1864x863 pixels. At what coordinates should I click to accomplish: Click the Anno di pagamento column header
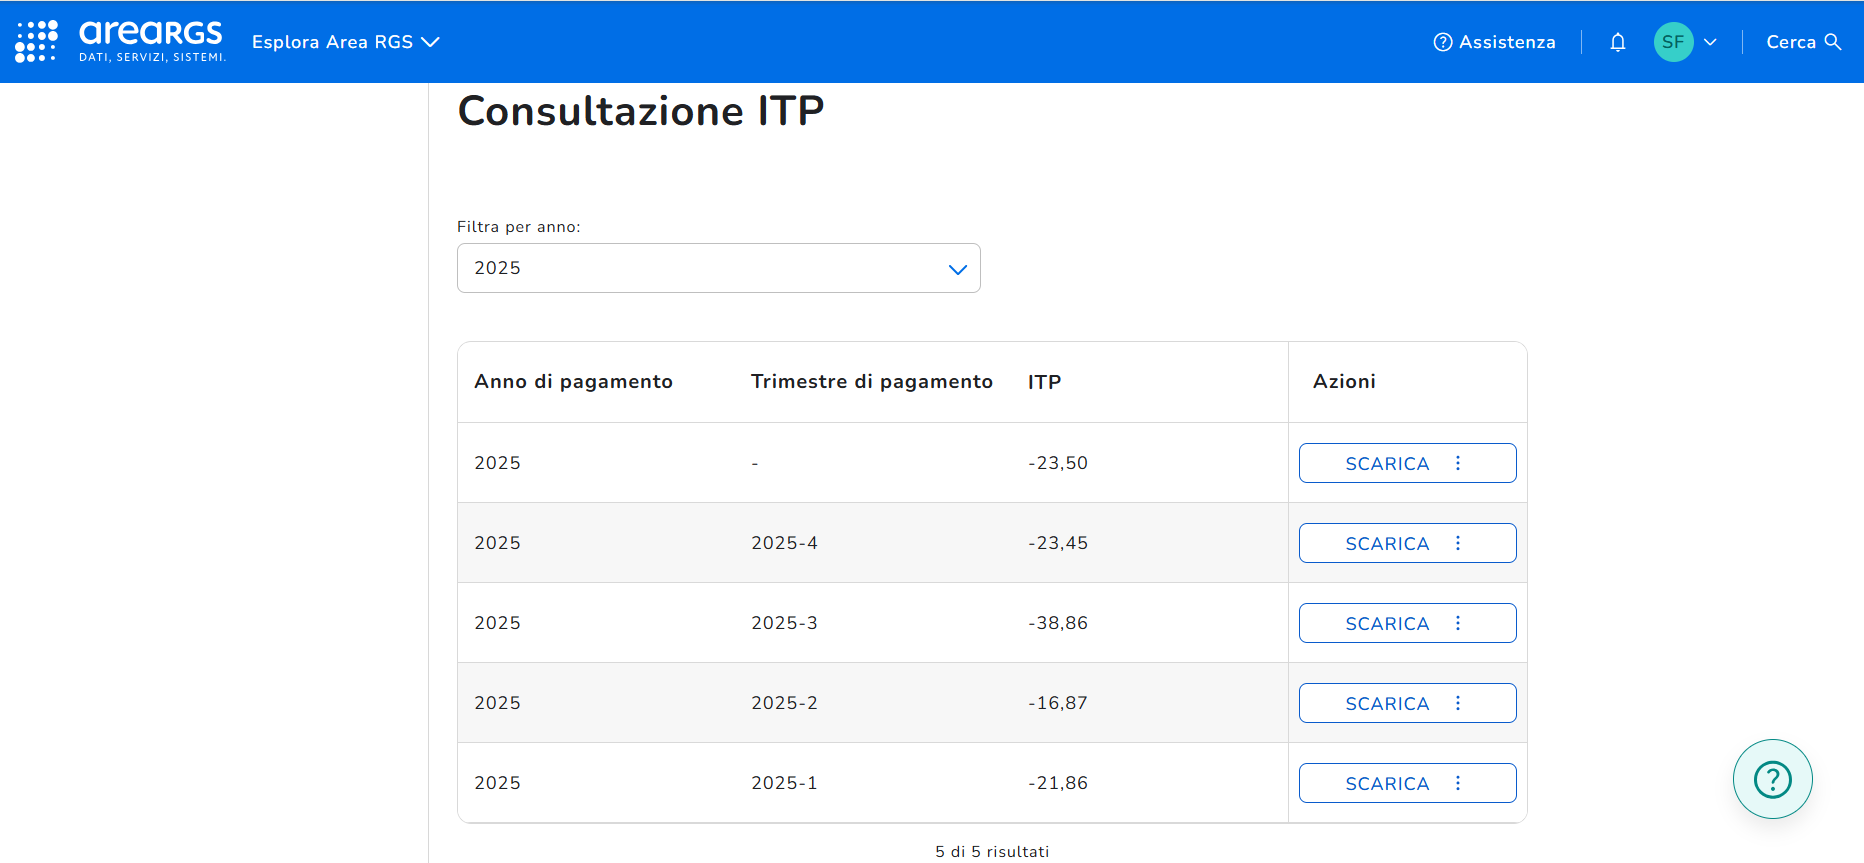pyautogui.click(x=573, y=382)
